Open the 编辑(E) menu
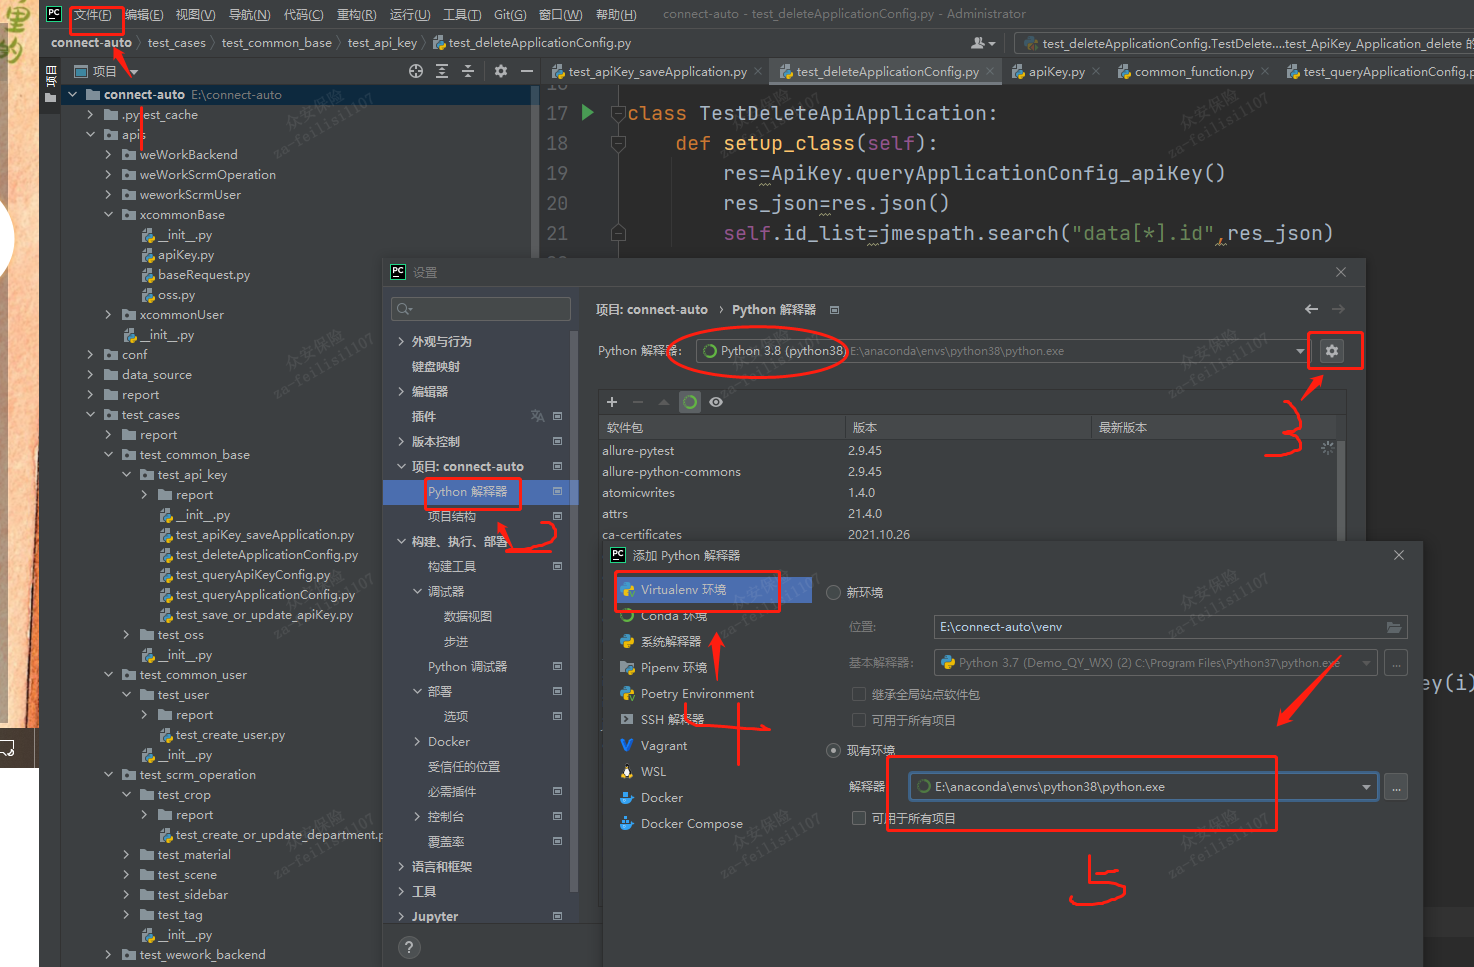 pyautogui.click(x=144, y=14)
